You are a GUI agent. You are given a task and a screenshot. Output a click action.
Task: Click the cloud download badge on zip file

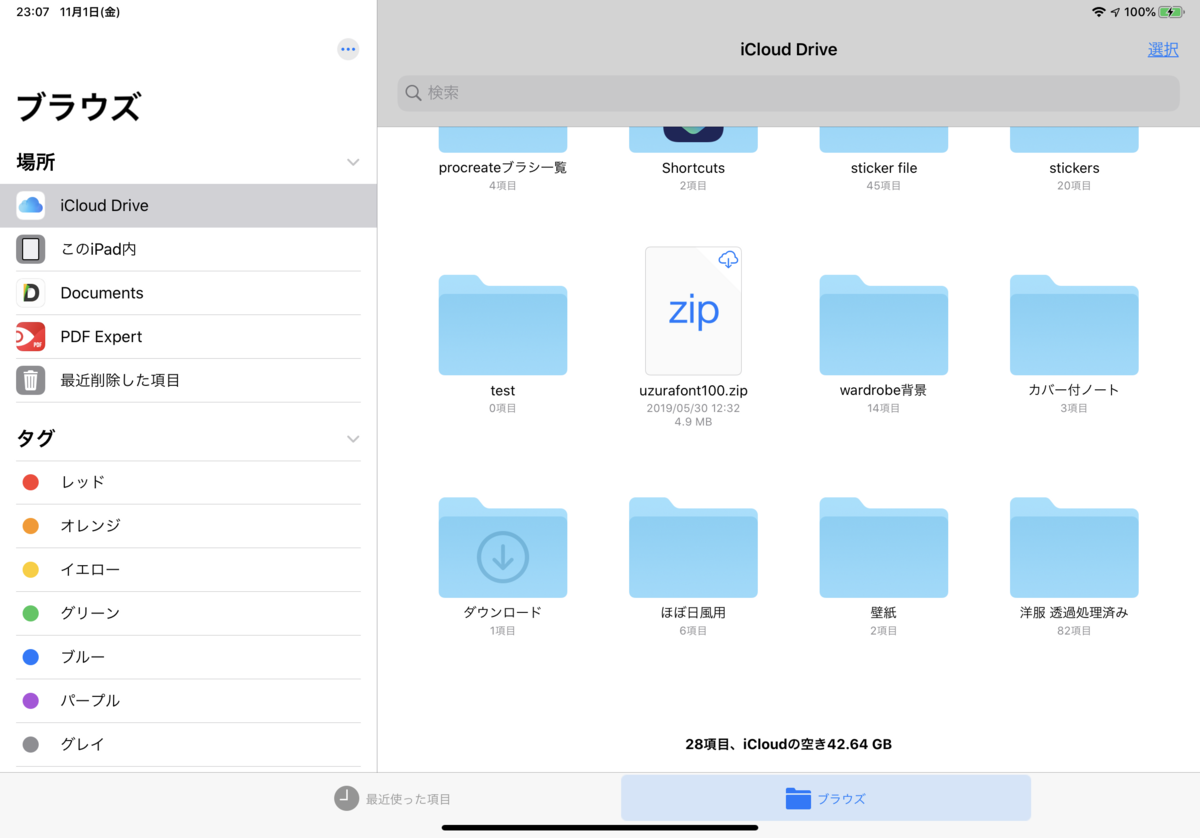729,260
